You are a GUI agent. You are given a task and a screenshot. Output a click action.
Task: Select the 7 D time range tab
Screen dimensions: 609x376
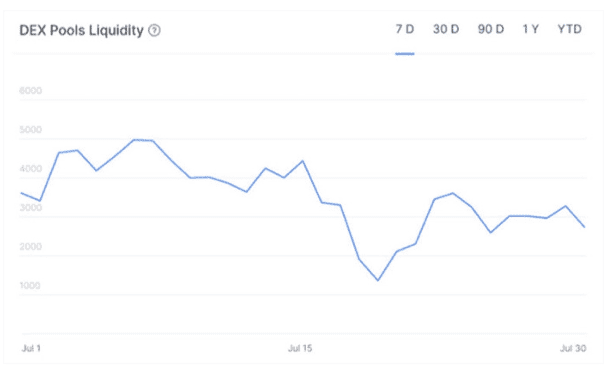405,29
